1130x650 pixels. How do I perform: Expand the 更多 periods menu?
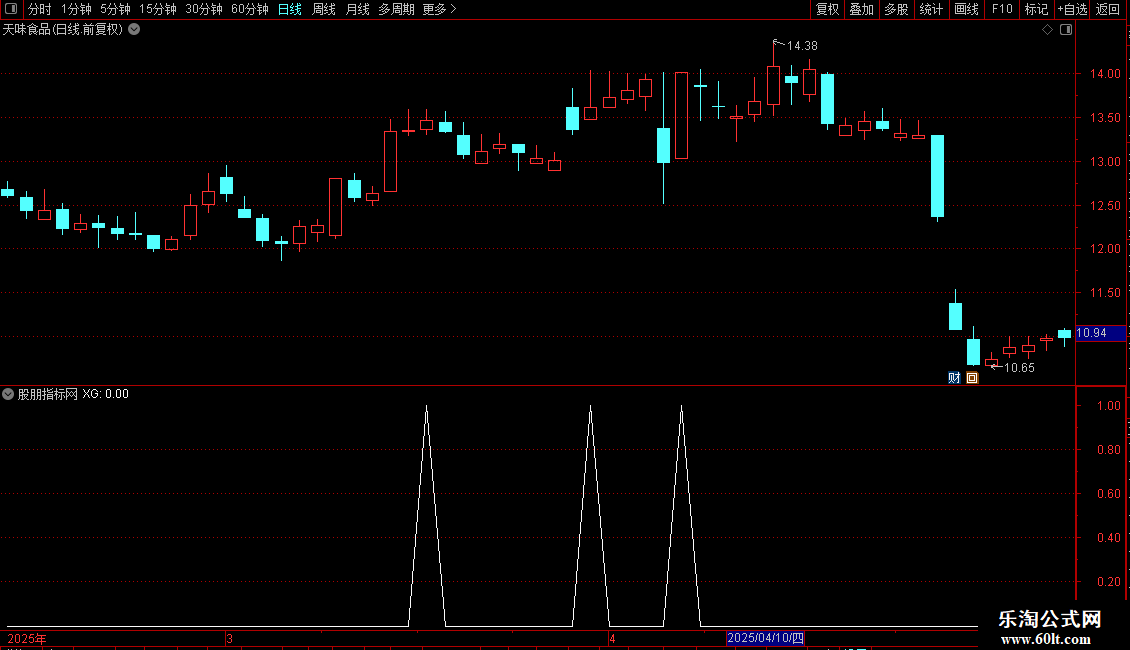(x=440, y=9)
